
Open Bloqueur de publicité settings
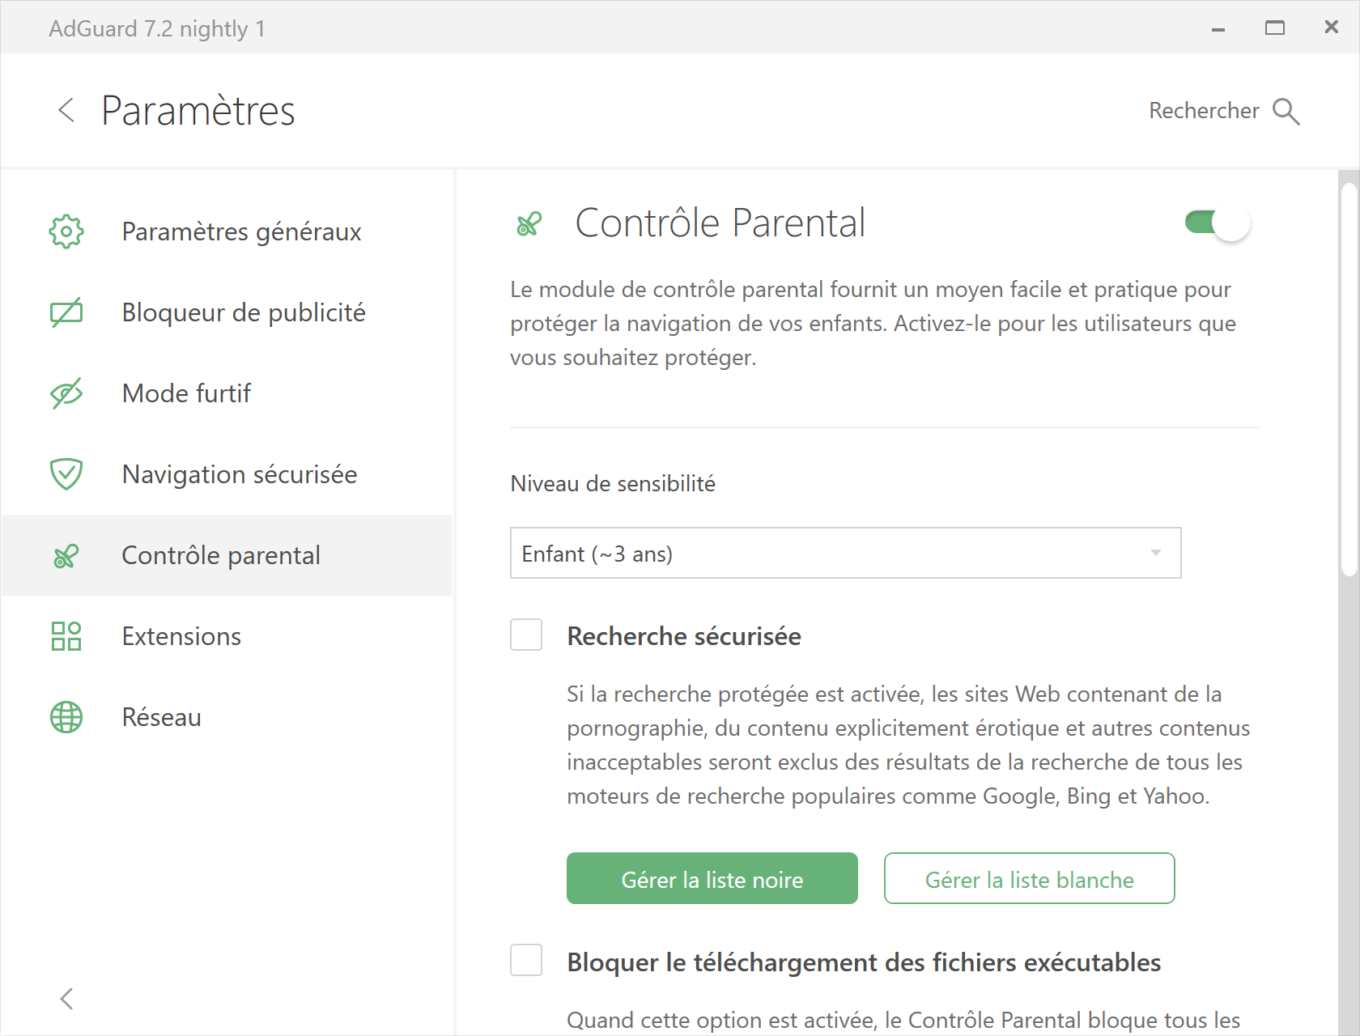tap(227, 312)
